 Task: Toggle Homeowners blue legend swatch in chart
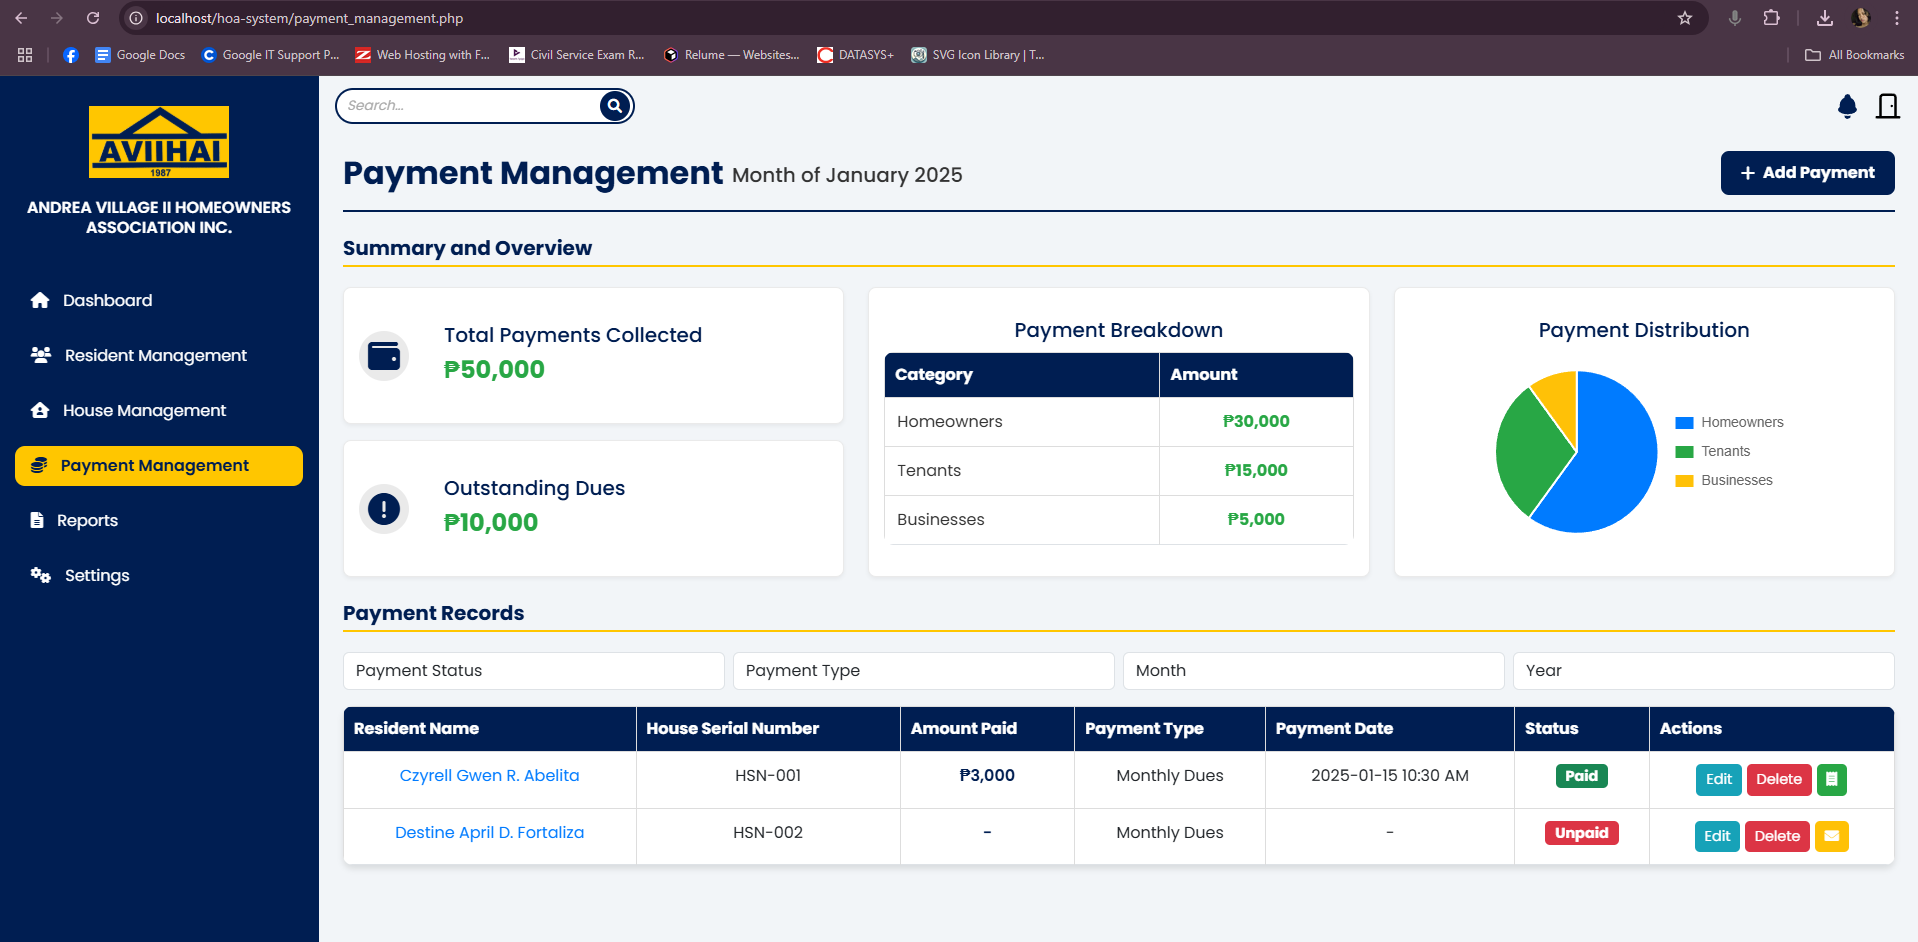[x=1684, y=423]
